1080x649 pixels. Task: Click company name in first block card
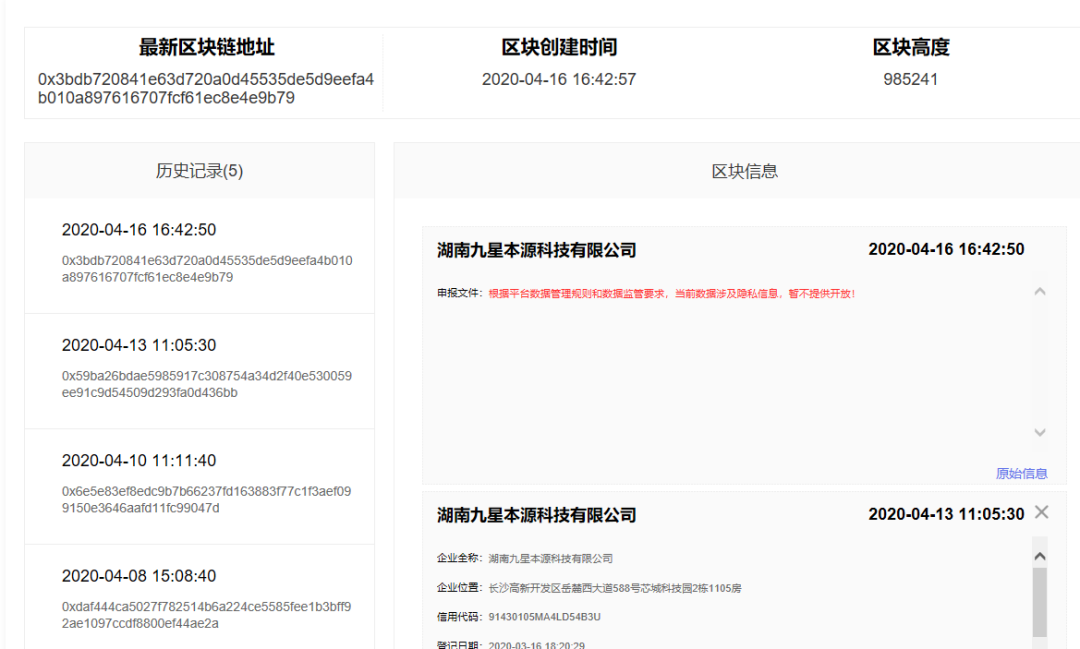537,250
